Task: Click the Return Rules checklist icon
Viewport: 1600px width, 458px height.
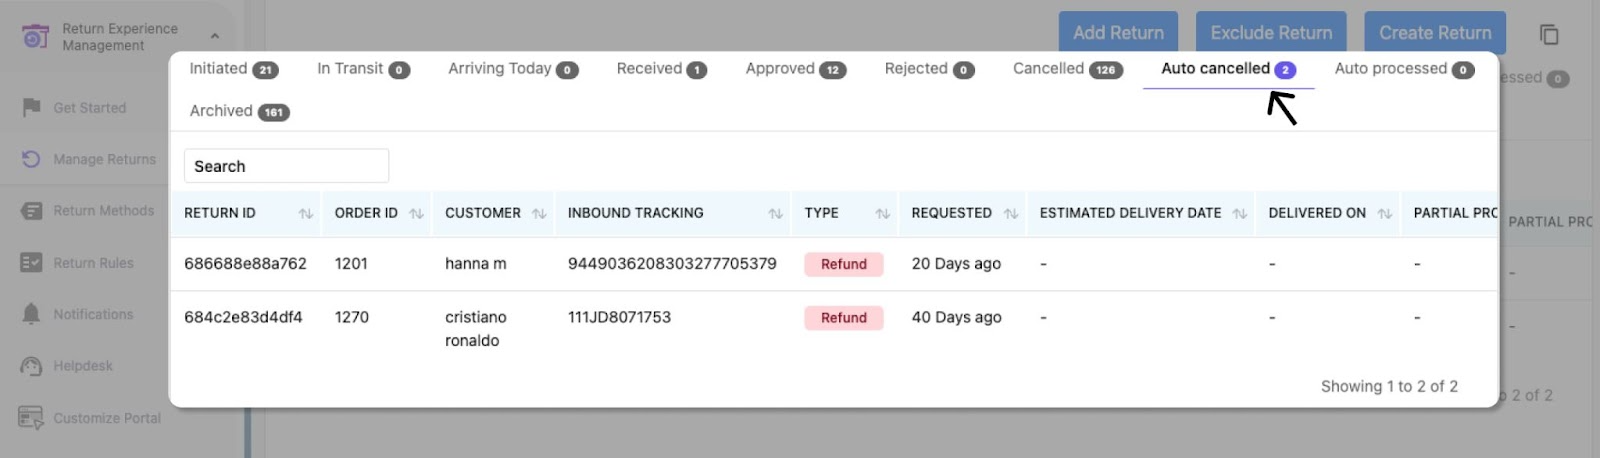Action: pyautogui.click(x=31, y=262)
